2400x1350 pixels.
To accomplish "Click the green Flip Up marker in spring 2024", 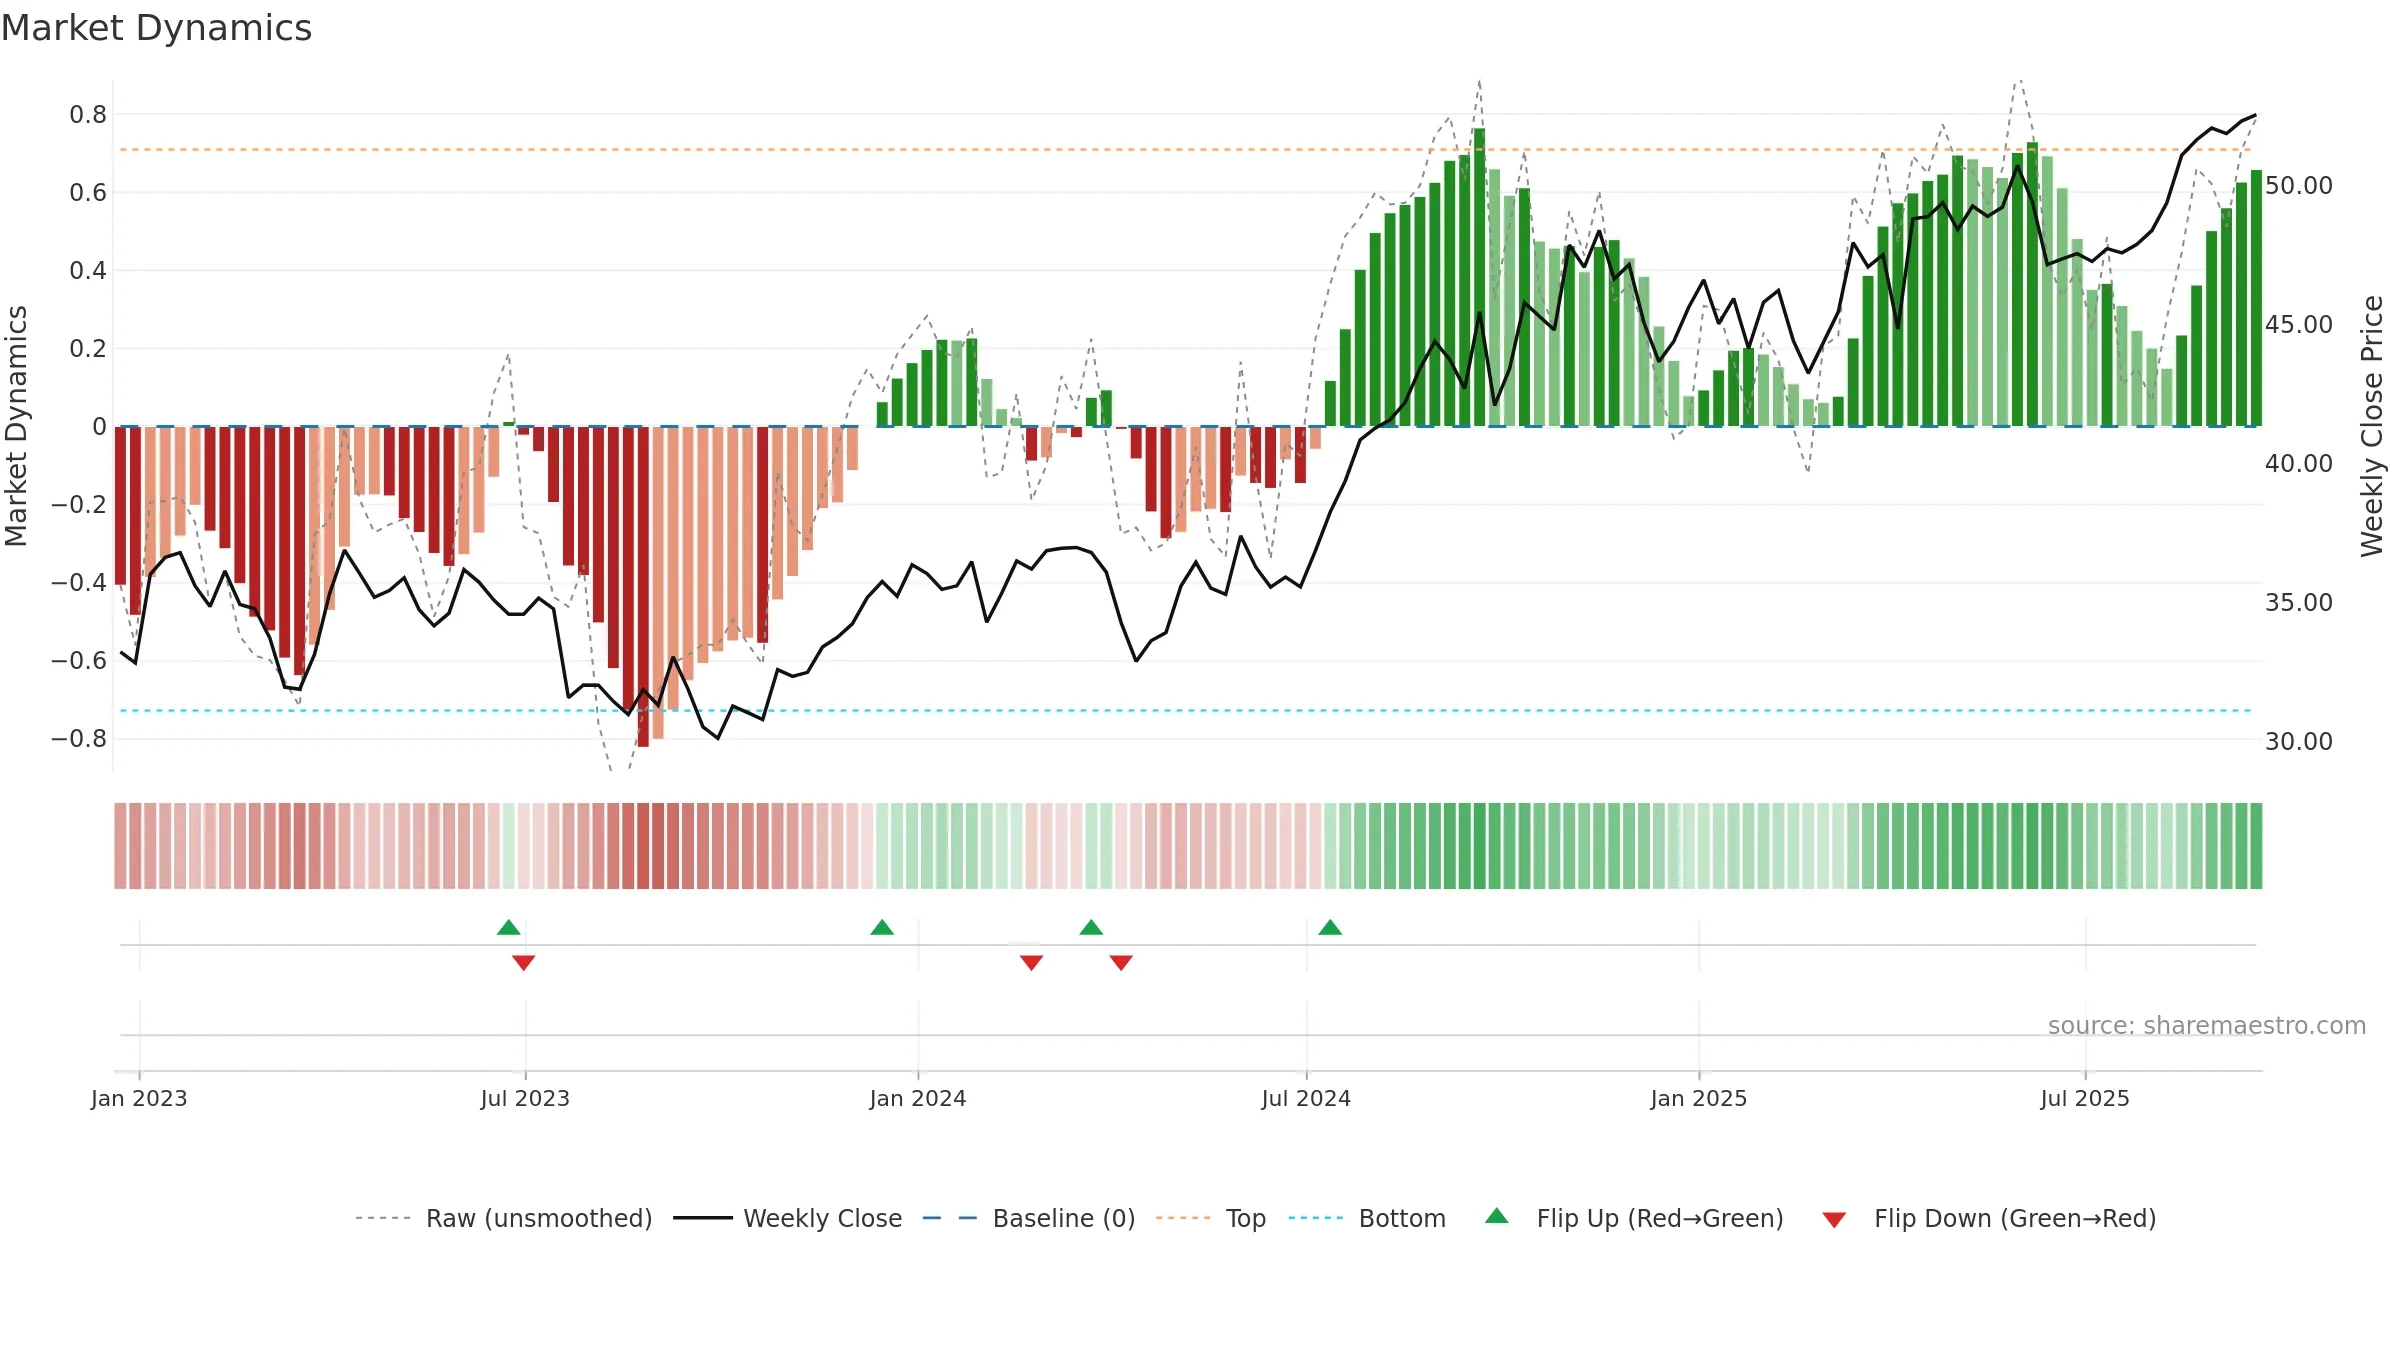I will [x=1091, y=928].
